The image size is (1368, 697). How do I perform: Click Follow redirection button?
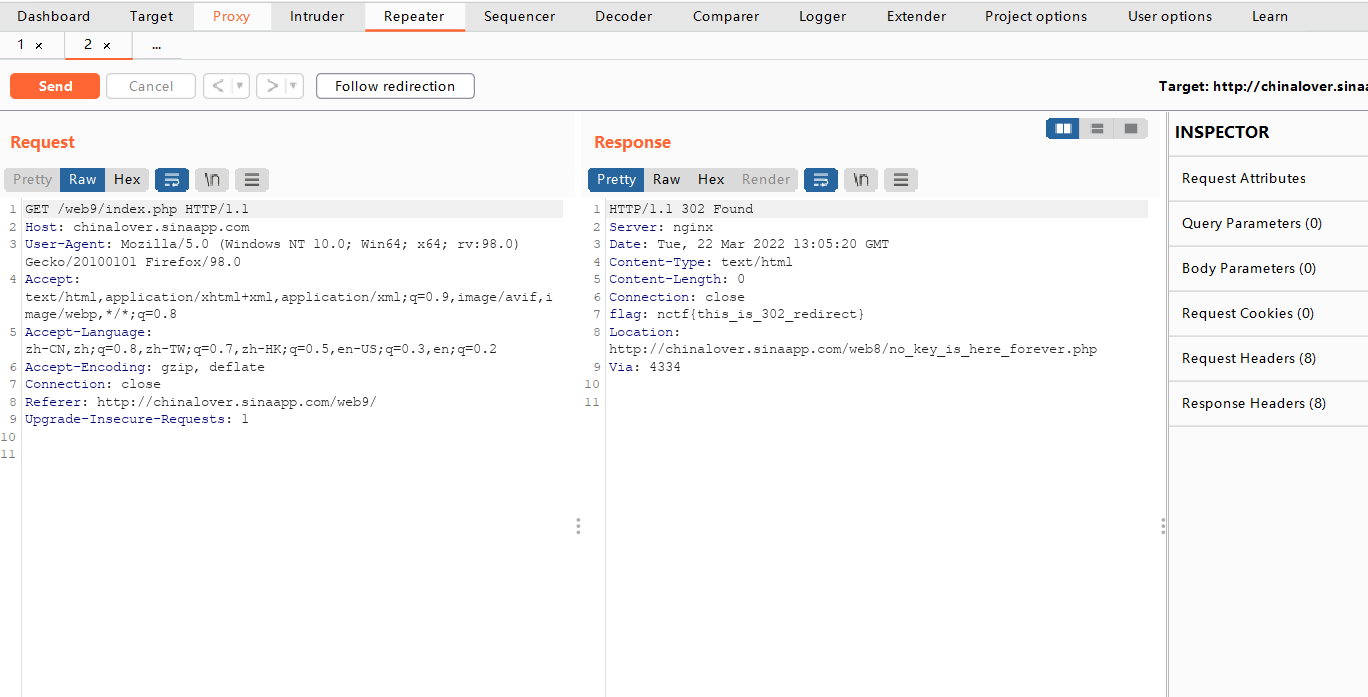click(x=395, y=86)
